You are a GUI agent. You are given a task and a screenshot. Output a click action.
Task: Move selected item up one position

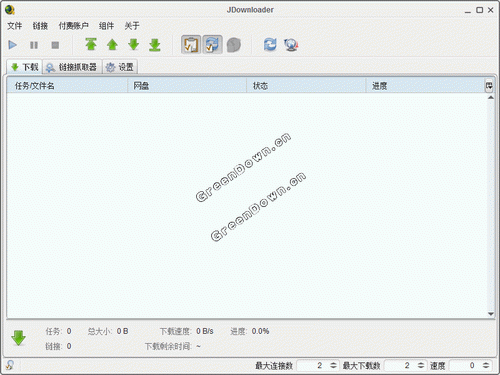[112, 44]
